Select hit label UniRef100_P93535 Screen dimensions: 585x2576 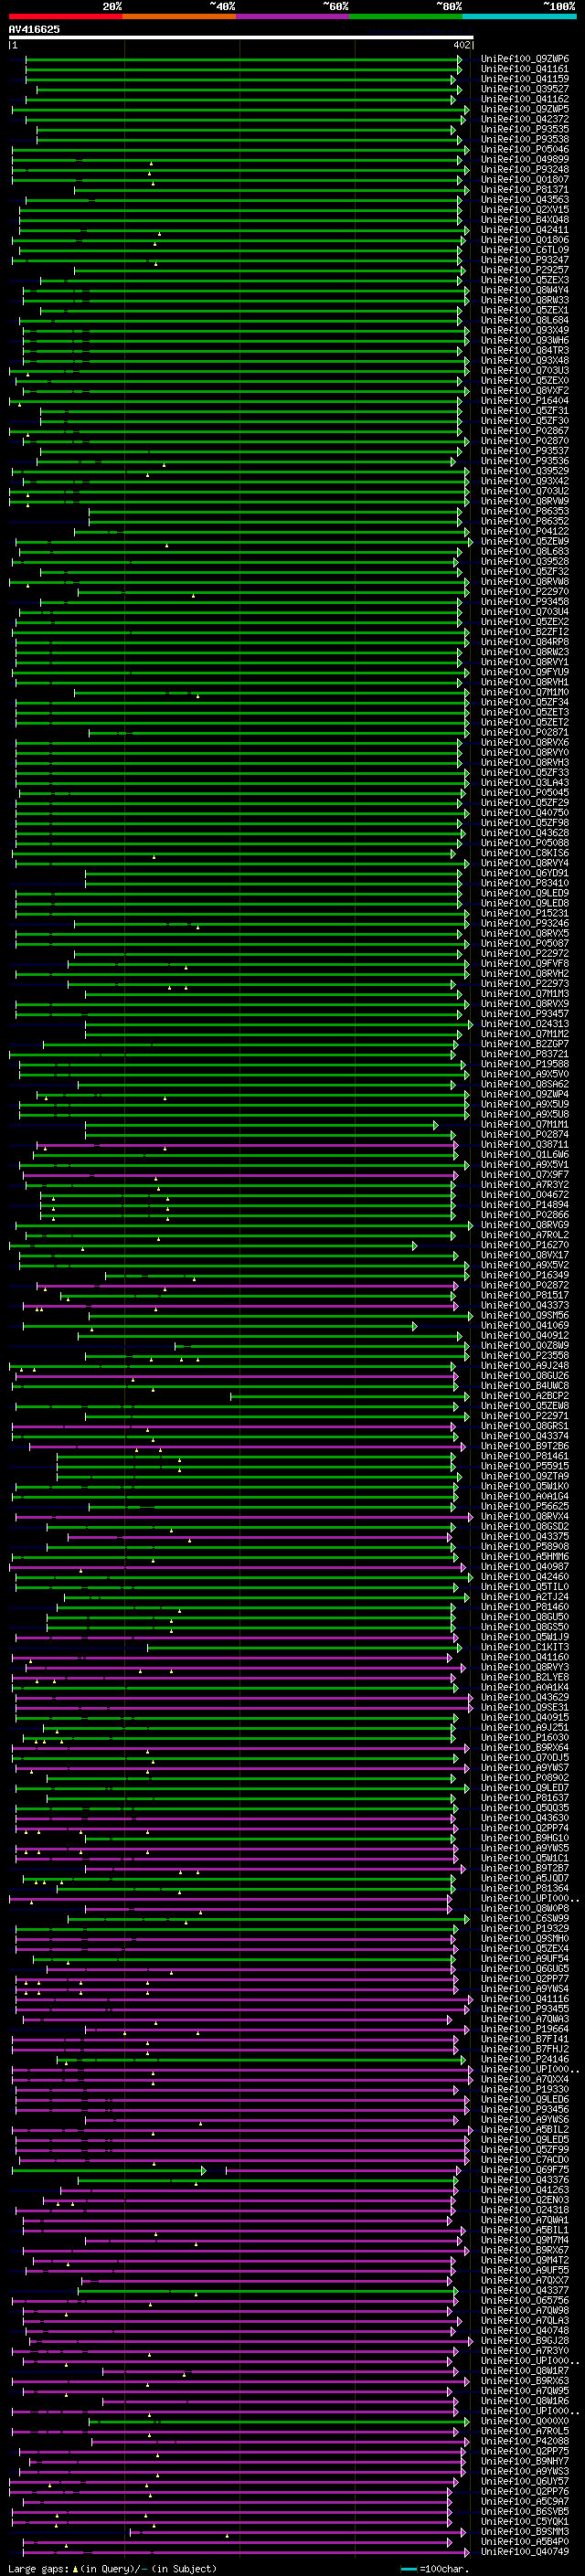point(525,129)
